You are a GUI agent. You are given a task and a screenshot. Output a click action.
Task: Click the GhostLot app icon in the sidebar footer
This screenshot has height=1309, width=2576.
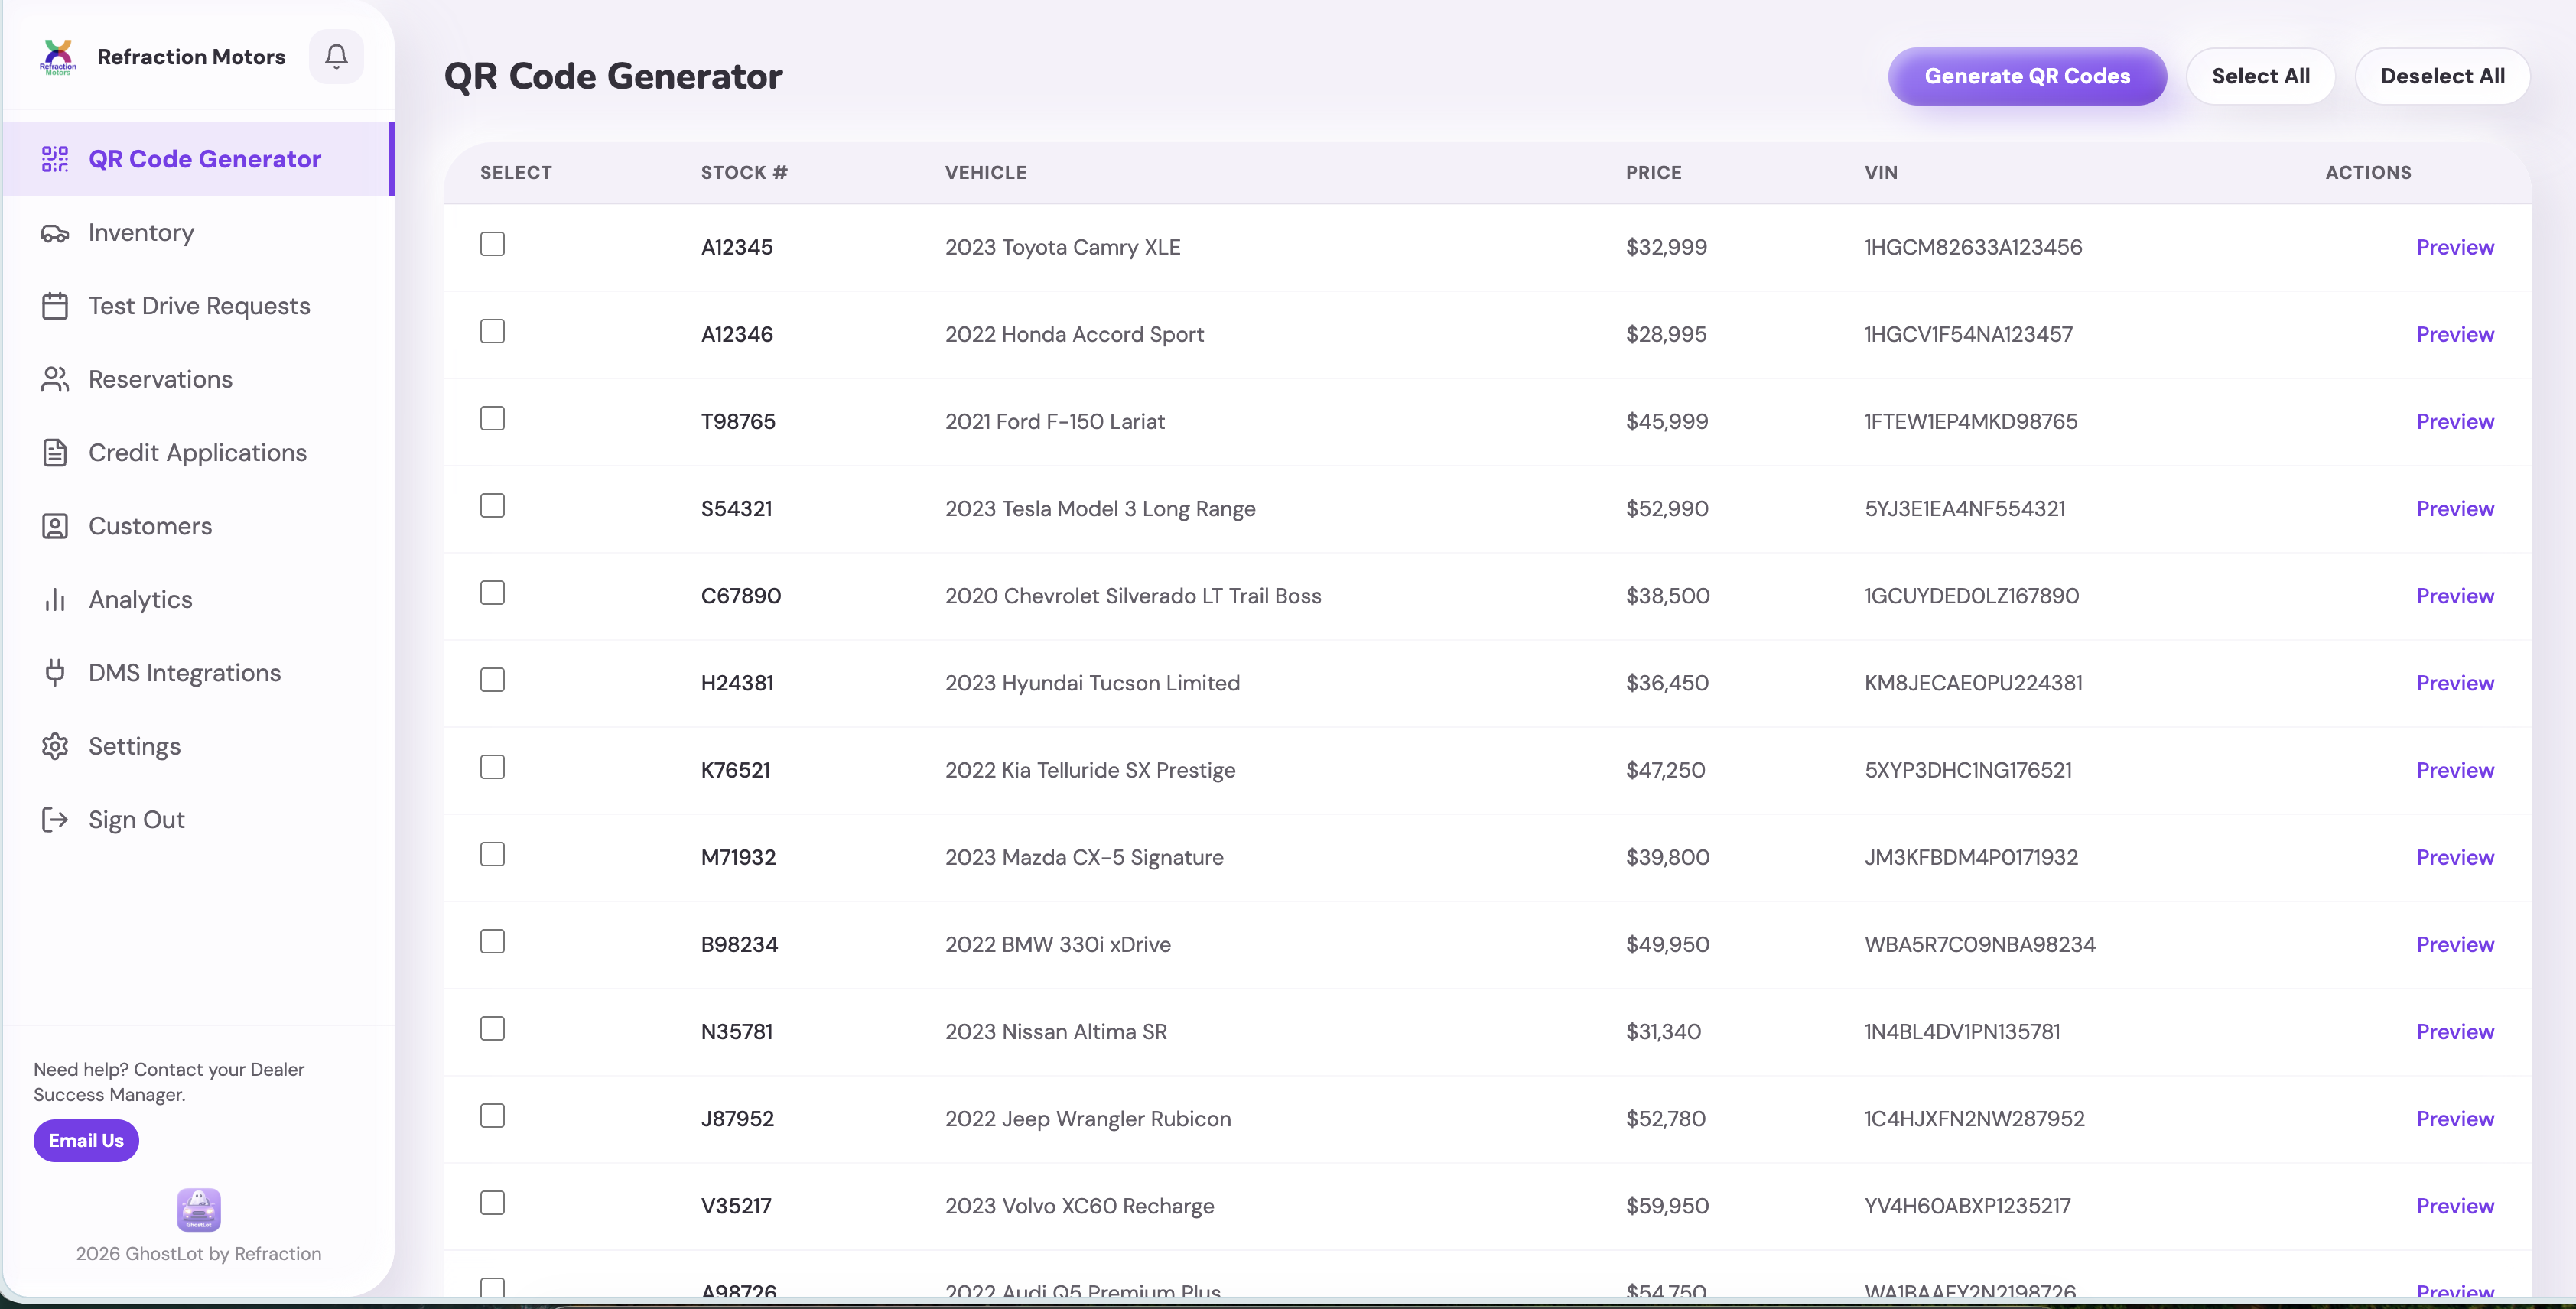(199, 1210)
